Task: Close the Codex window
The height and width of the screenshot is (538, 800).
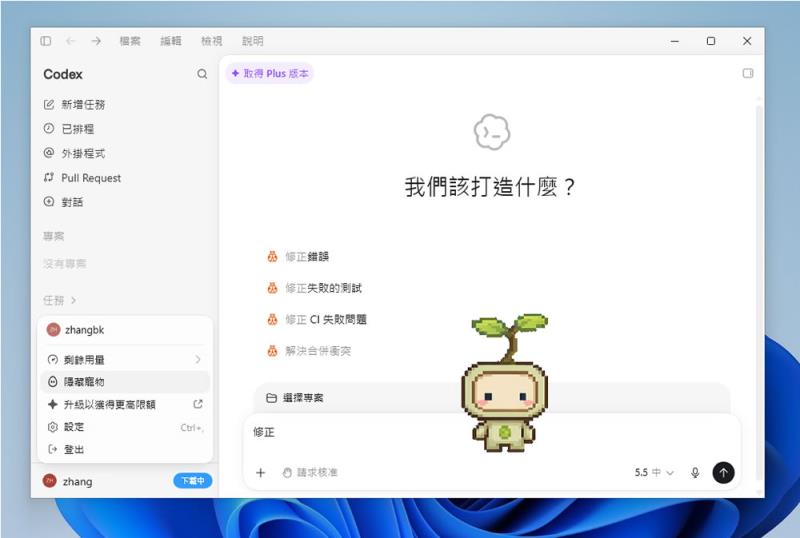Action: coord(747,41)
